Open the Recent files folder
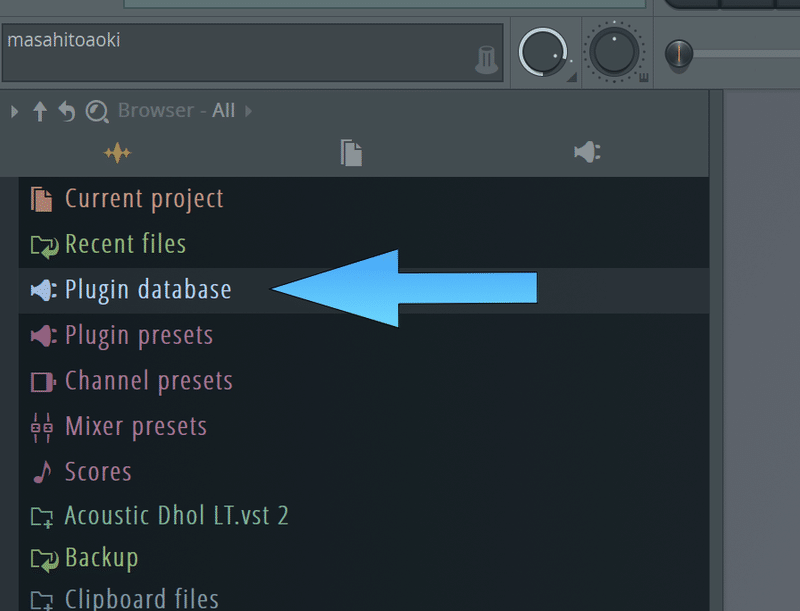This screenshot has width=800, height=611. click(x=364, y=244)
